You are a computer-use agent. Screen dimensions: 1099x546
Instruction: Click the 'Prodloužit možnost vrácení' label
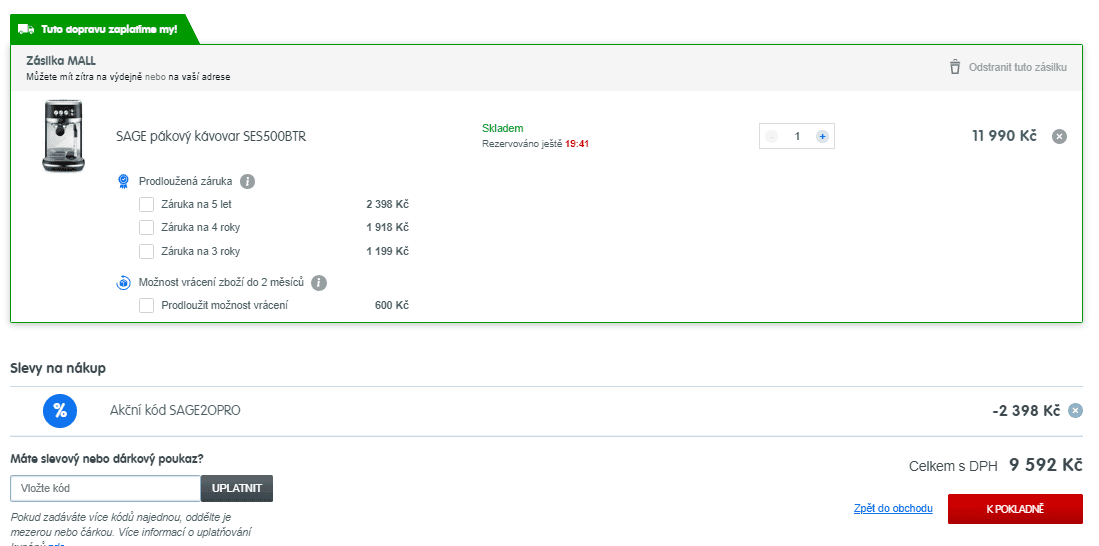click(x=224, y=306)
